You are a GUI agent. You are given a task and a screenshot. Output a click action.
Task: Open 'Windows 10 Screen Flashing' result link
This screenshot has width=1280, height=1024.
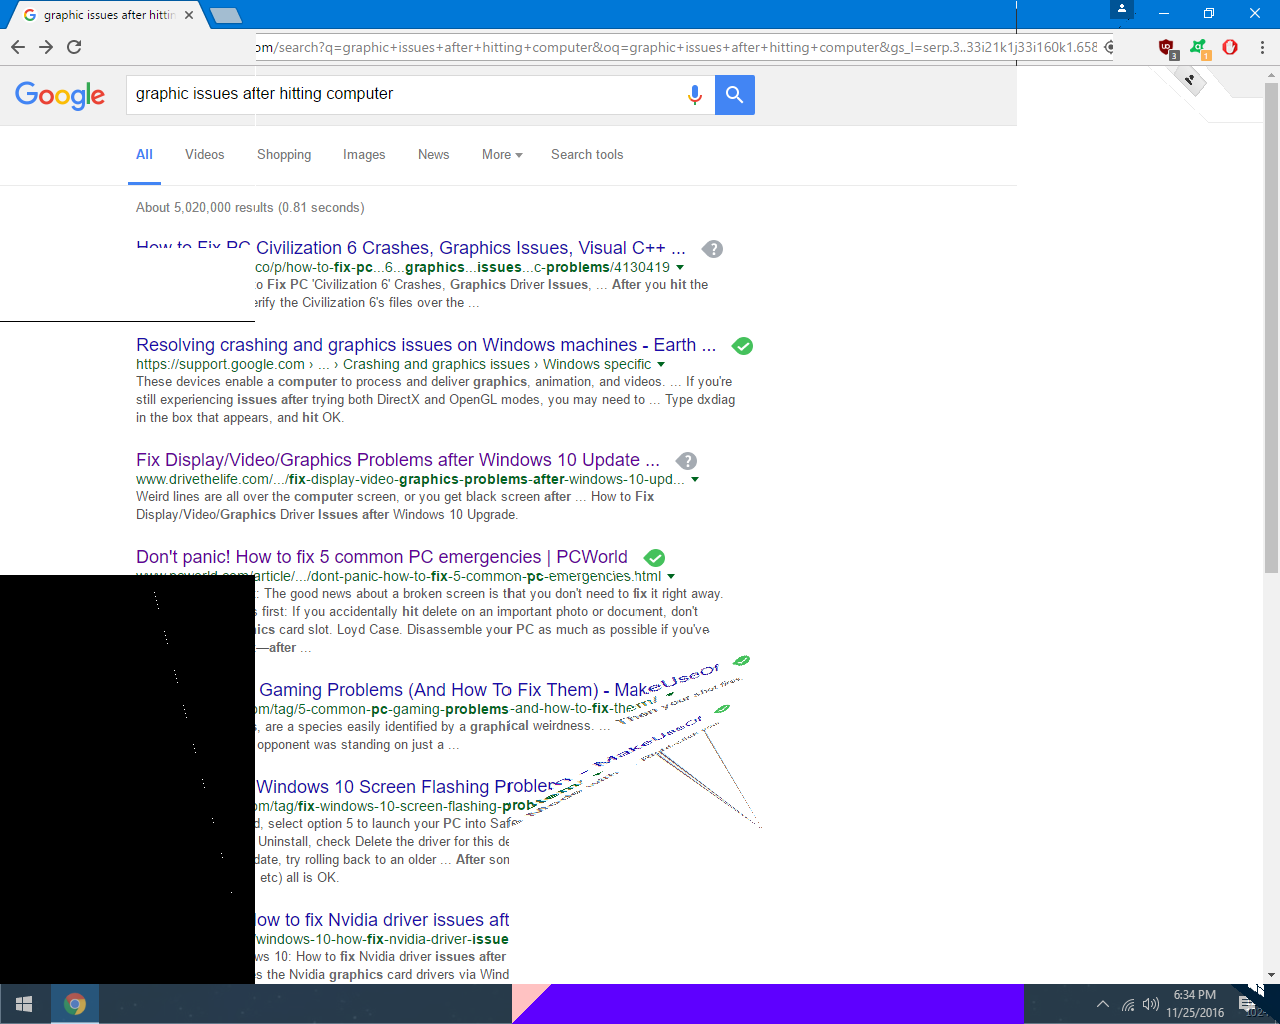(x=405, y=787)
